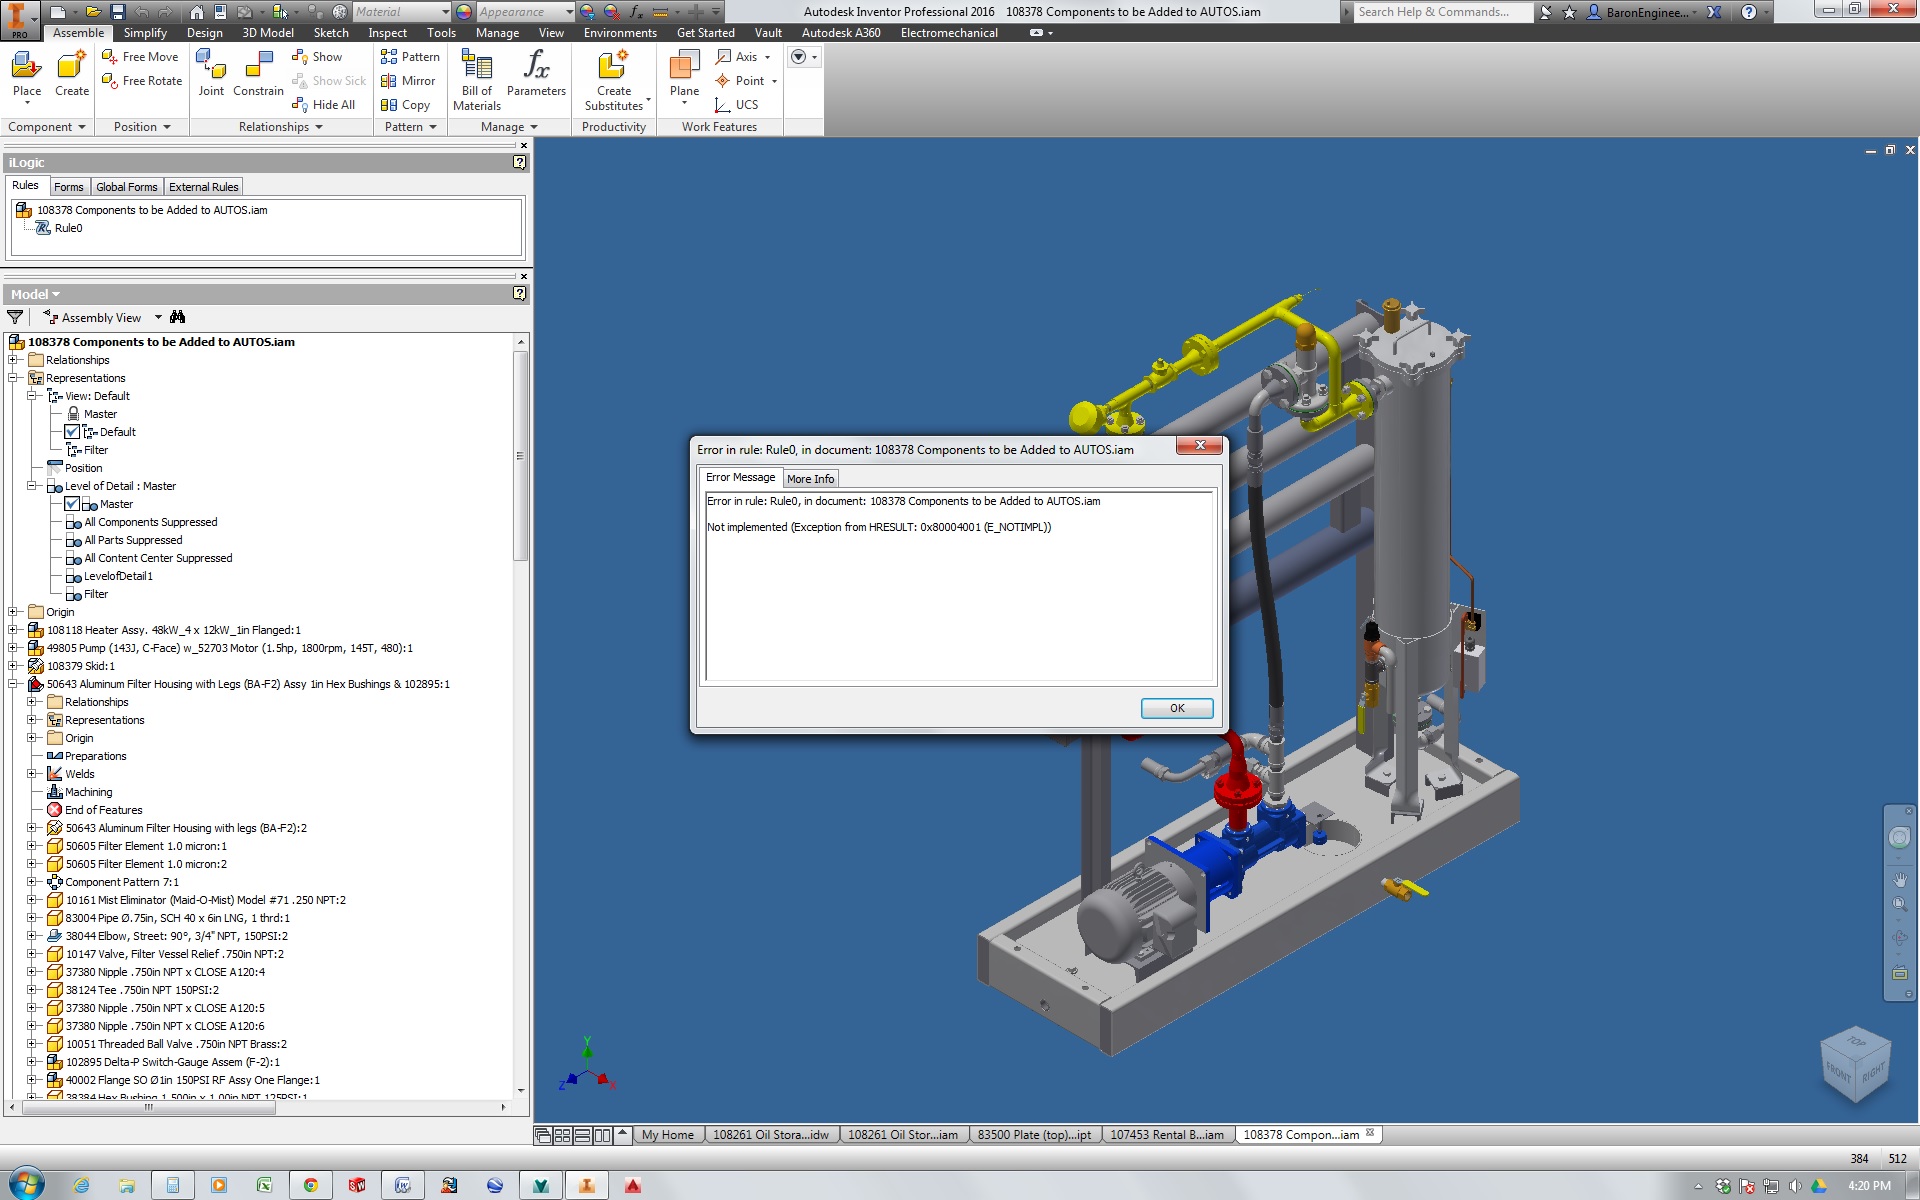1920x1200 pixels.
Task: Open the Inspect ribbon tab
Action: point(387,33)
